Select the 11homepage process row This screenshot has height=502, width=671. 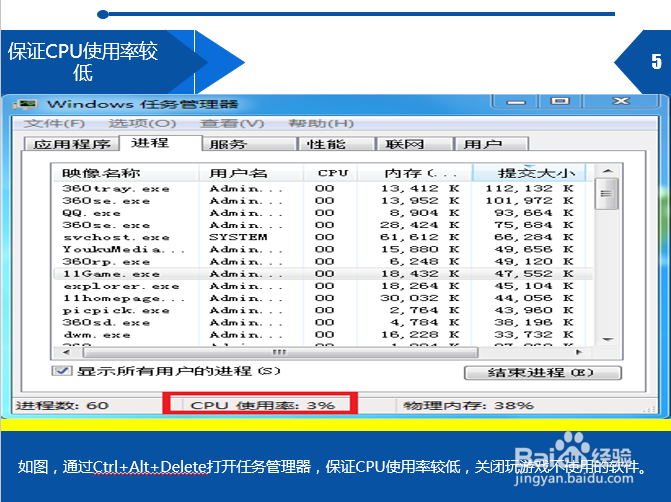pos(323,298)
